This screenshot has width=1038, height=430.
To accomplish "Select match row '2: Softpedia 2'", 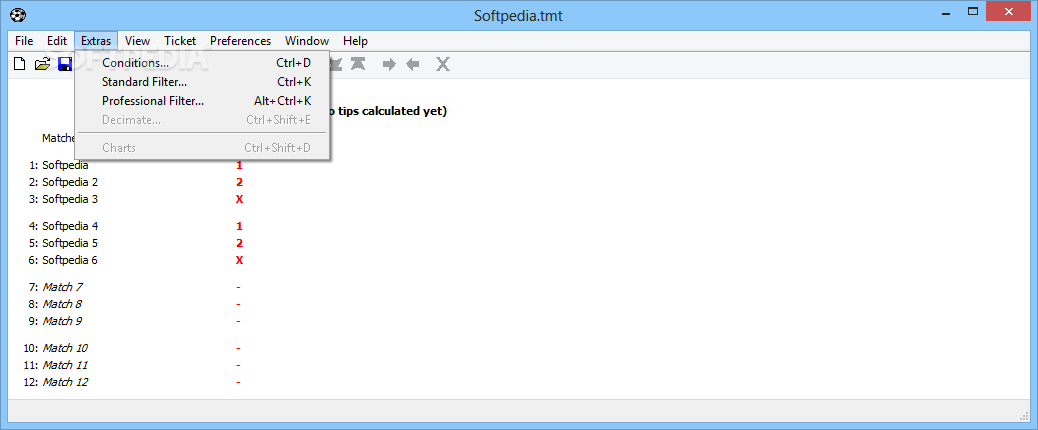I will (64, 182).
